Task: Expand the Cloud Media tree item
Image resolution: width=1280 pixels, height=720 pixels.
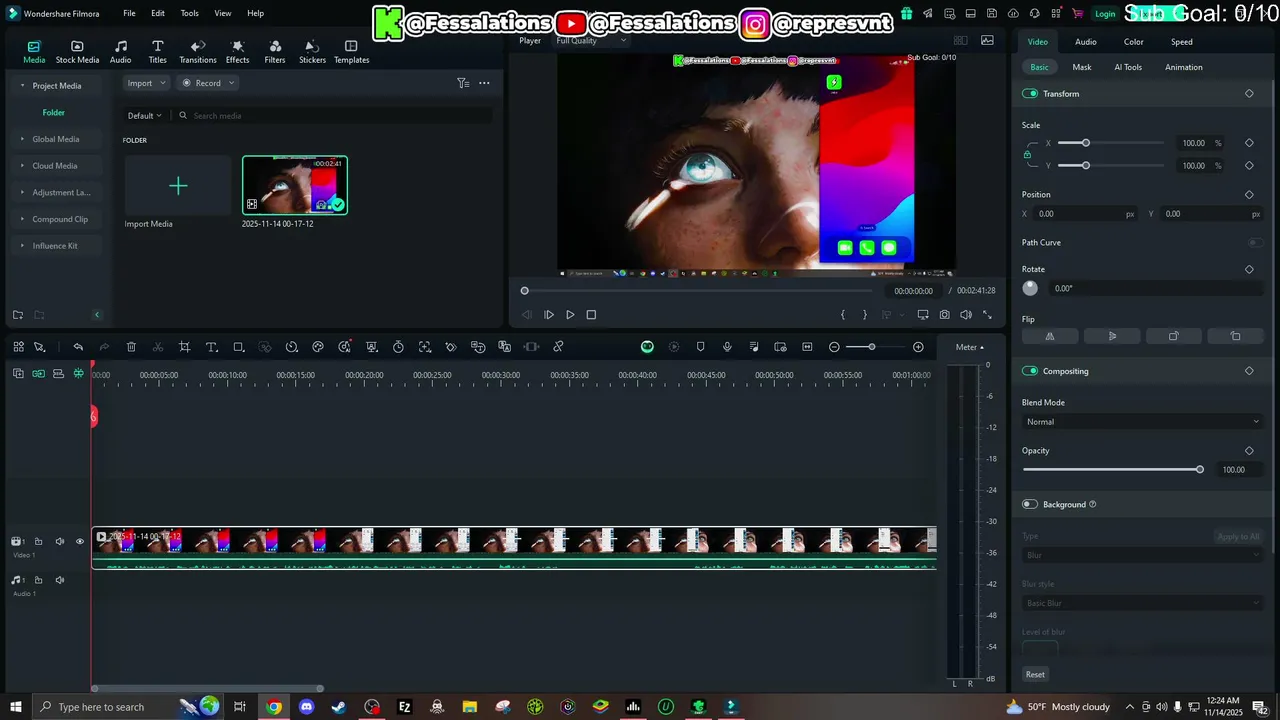Action: coord(54,166)
